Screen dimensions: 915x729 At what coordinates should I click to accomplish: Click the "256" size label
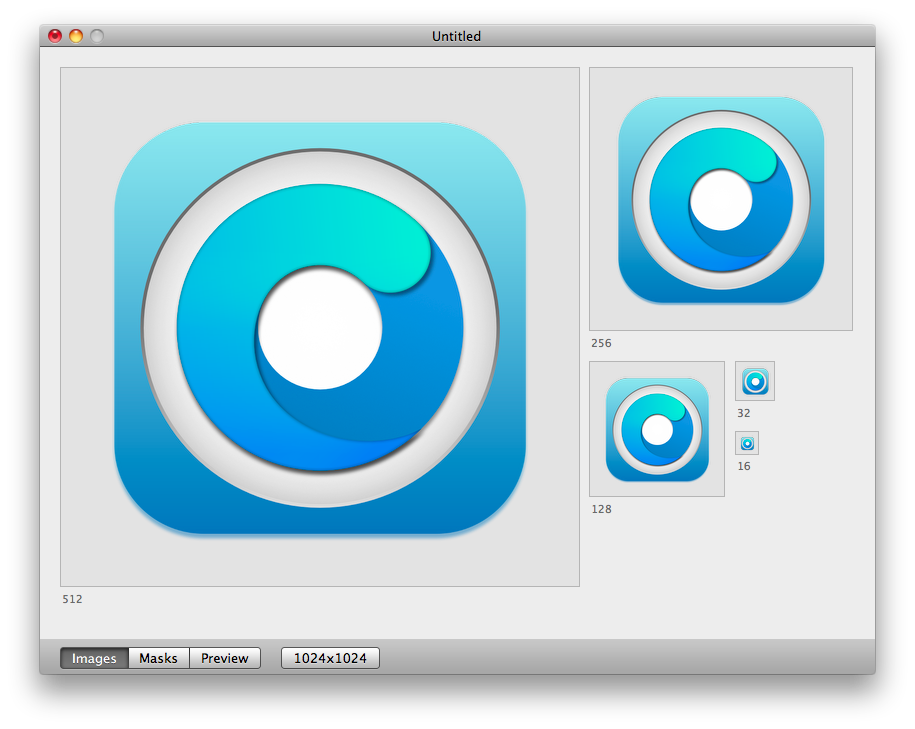(x=601, y=343)
